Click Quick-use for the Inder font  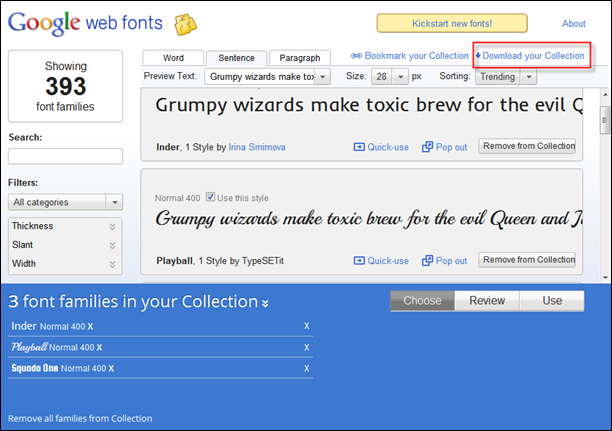click(381, 147)
